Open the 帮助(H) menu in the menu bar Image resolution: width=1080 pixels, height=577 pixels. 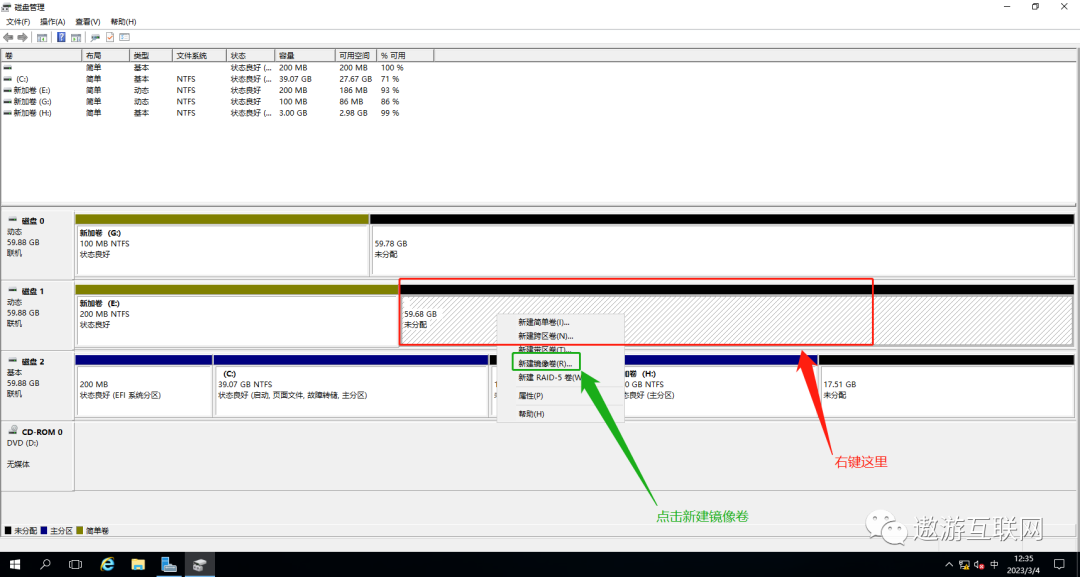[x=123, y=22]
